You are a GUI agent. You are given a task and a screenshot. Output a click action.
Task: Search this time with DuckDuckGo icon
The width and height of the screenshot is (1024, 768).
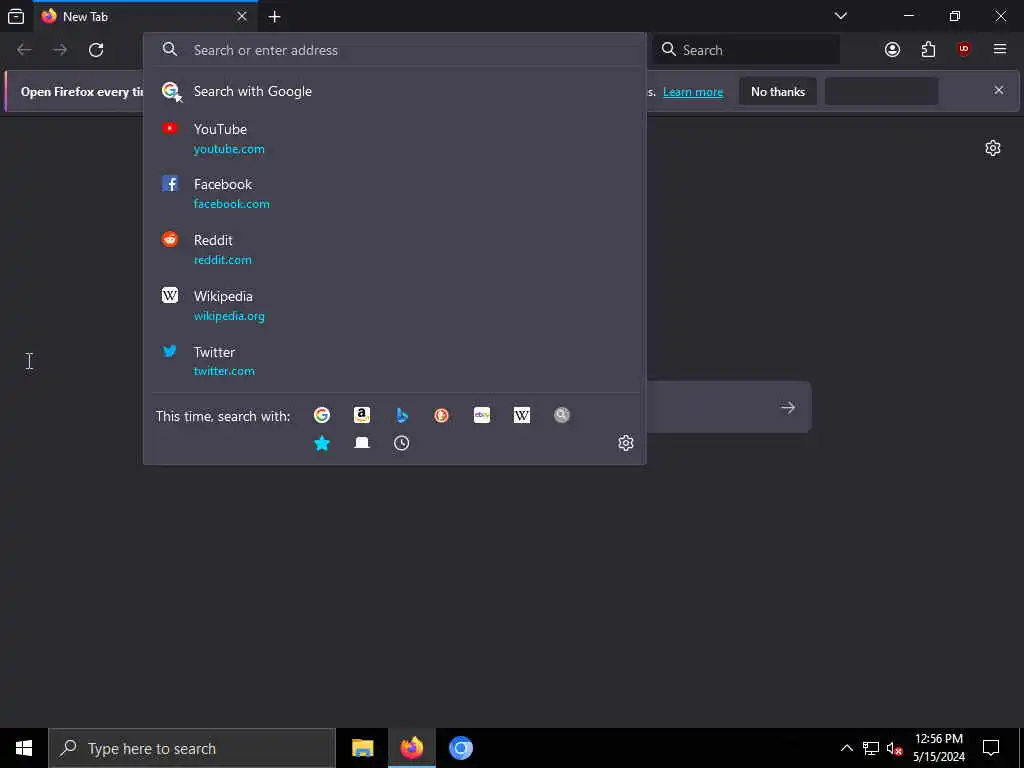[441, 415]
